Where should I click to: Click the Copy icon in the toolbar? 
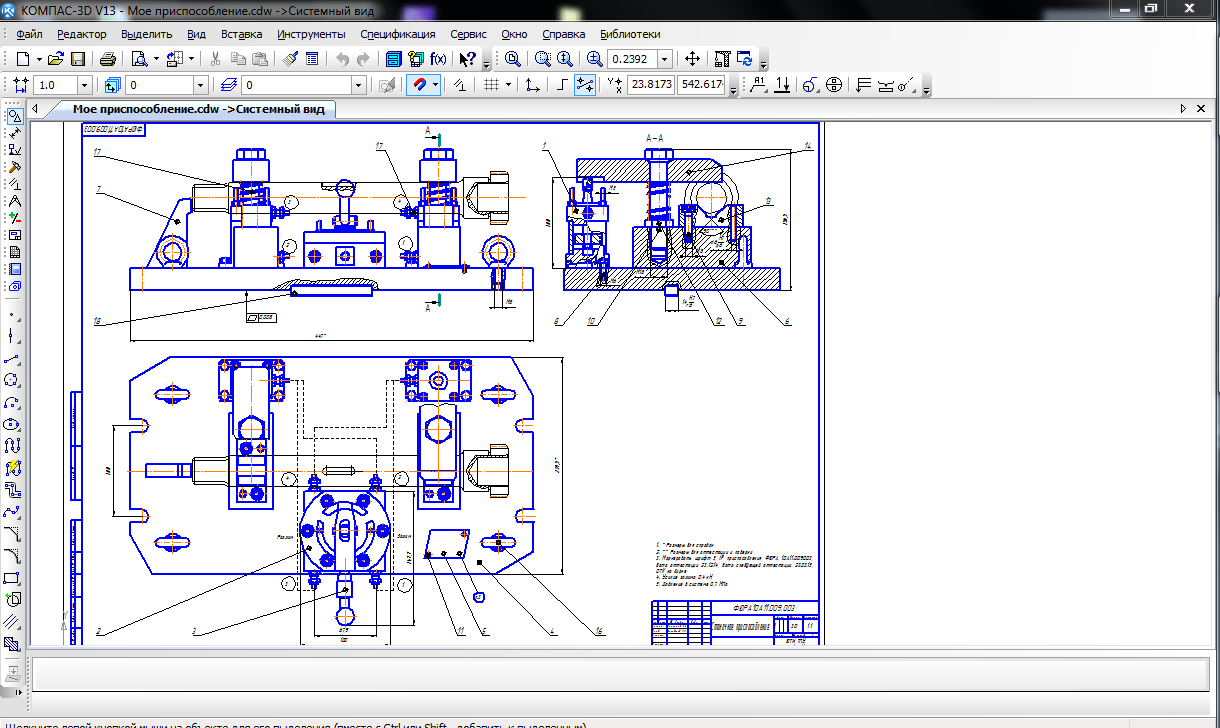tap(240, 59)
